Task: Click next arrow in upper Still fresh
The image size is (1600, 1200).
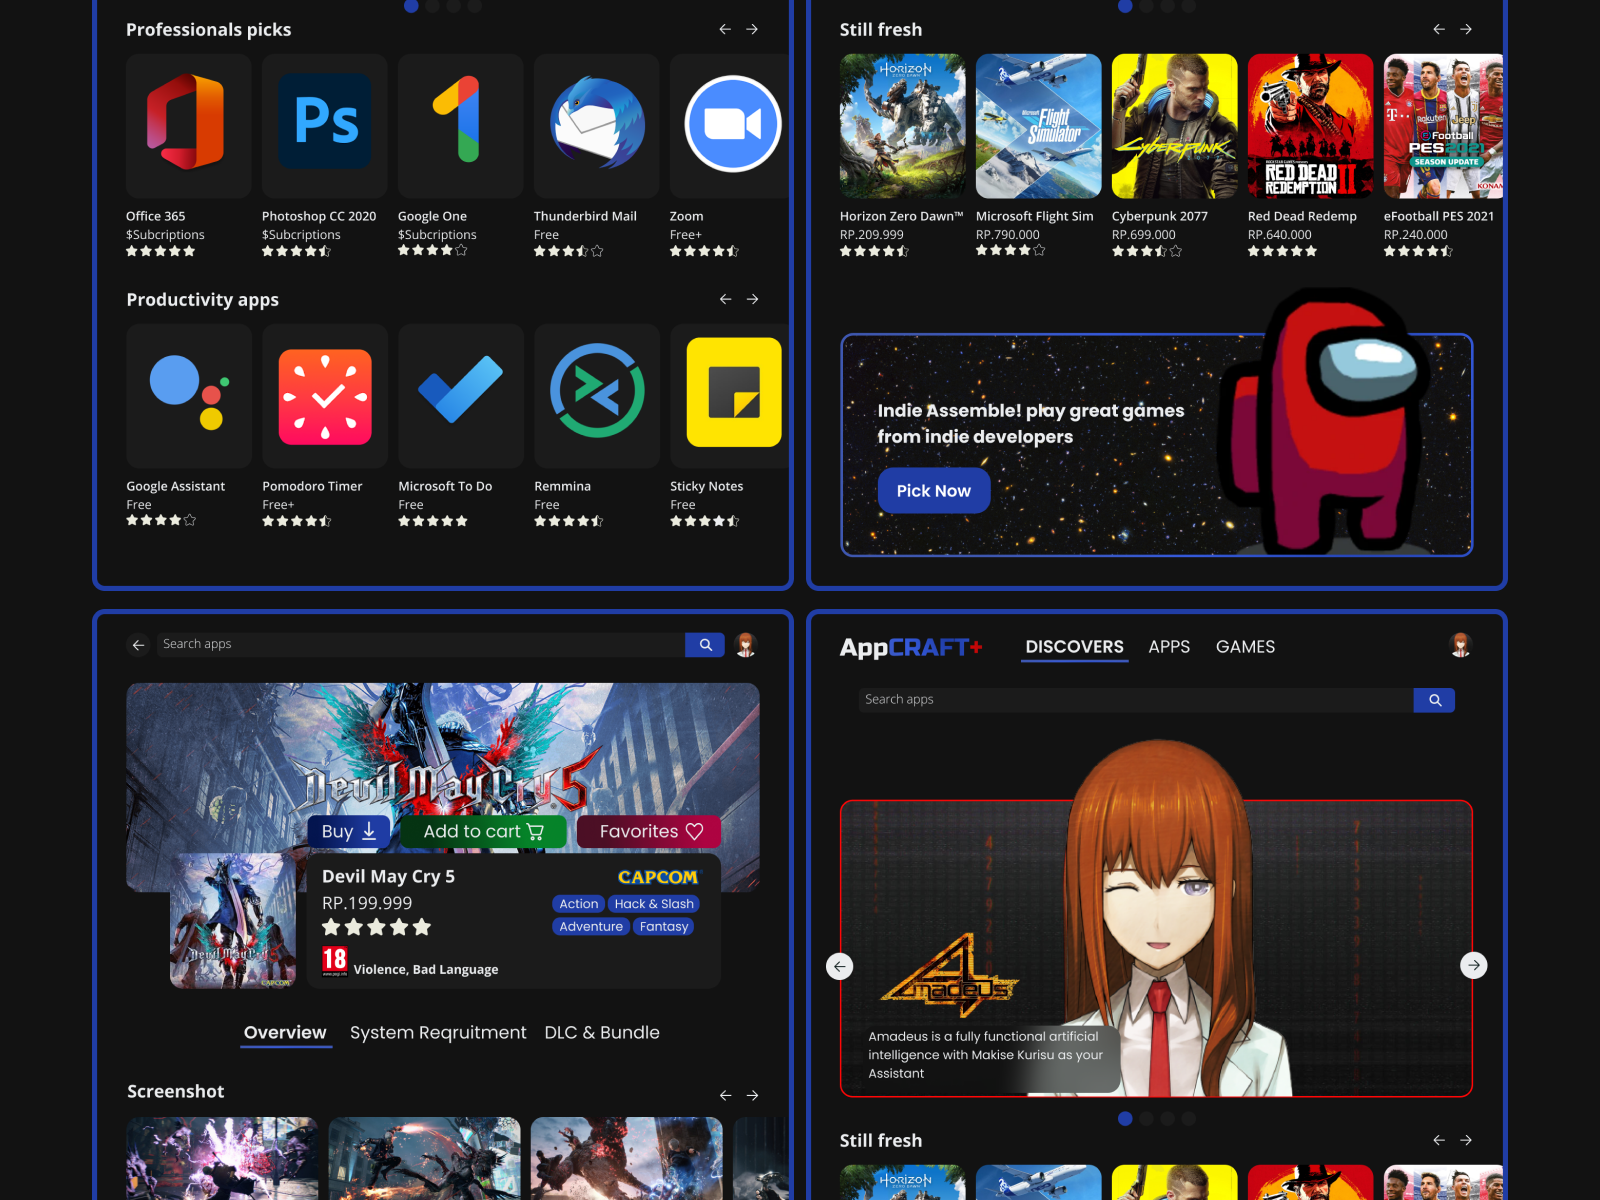Action: coord(1466,30)
